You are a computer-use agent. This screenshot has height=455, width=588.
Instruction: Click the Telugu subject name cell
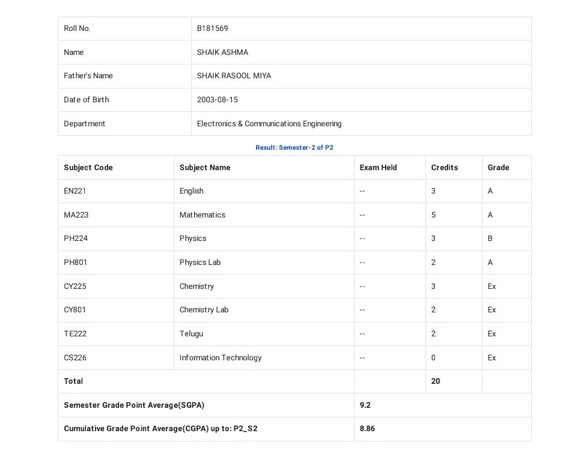coord(264,334)
